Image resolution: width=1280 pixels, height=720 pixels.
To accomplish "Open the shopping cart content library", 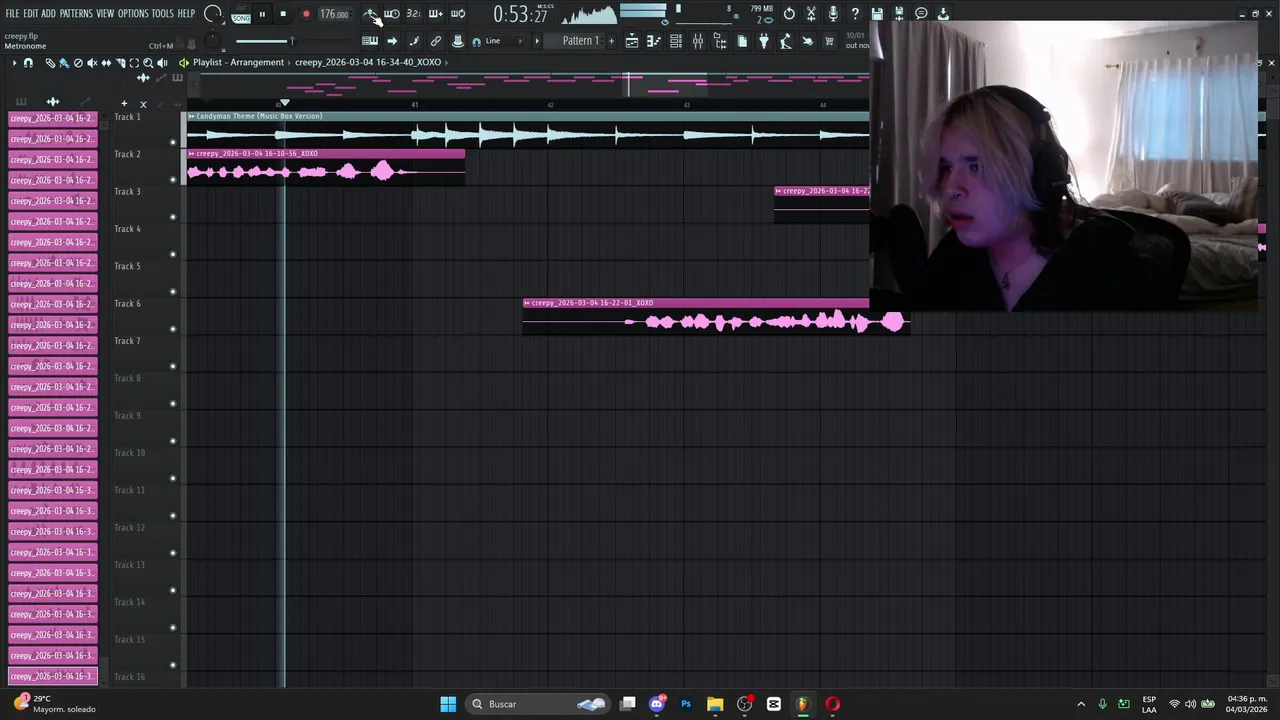I will click(829, 41).
